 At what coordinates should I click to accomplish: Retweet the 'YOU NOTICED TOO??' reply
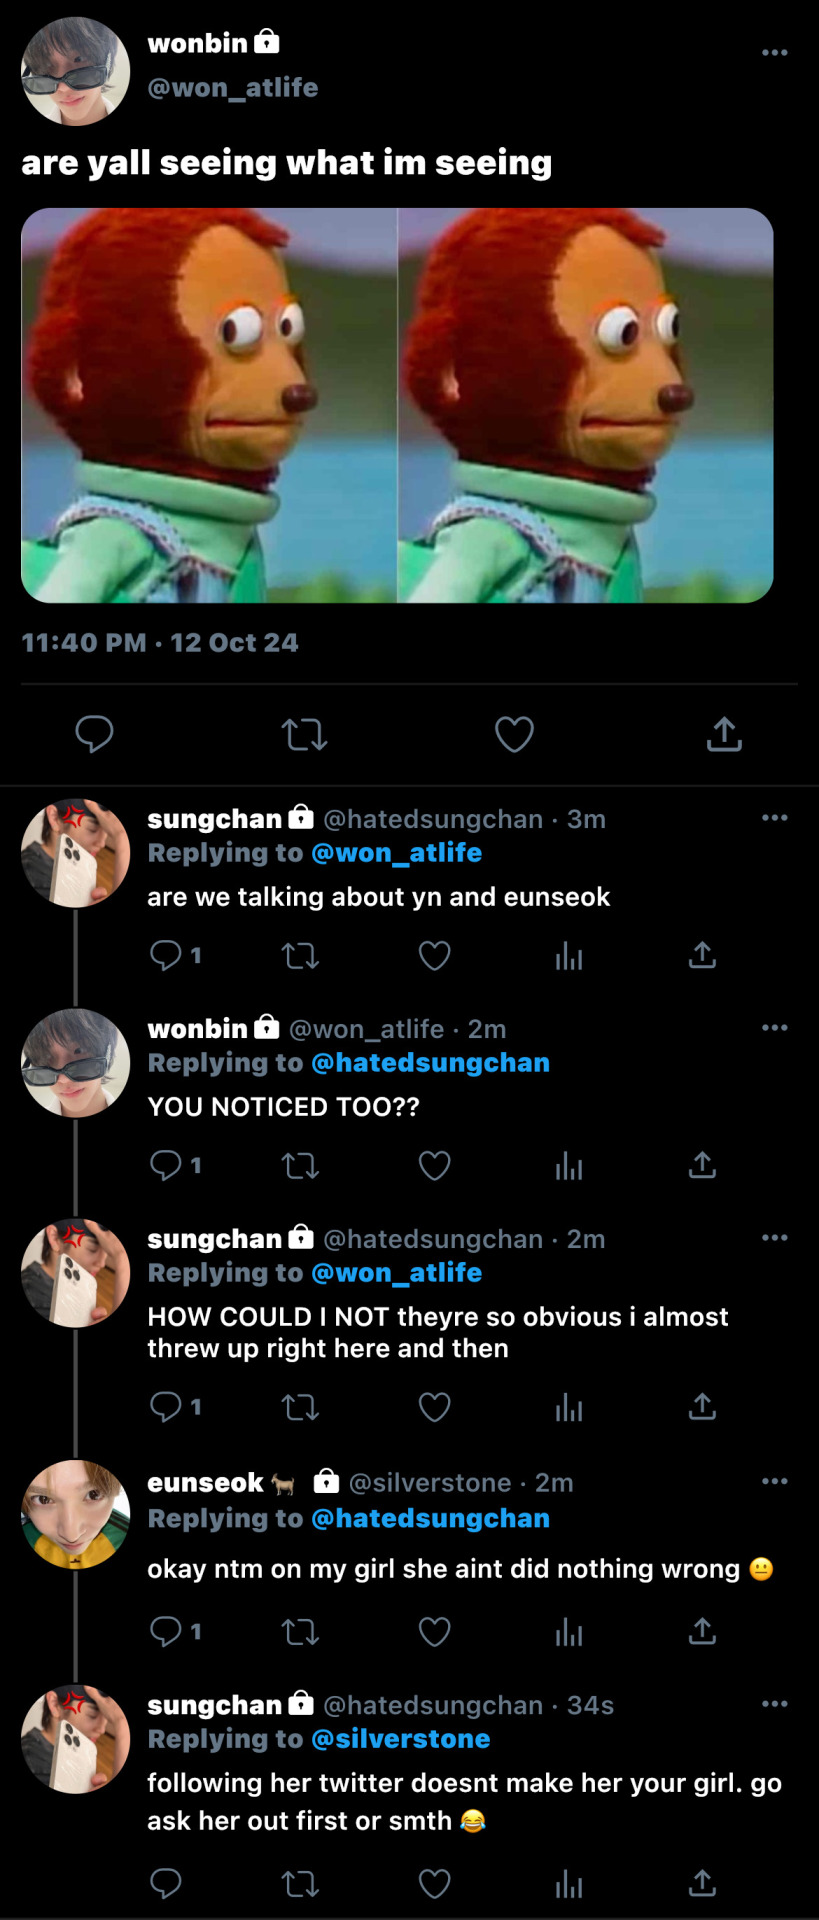[300, 1166]
